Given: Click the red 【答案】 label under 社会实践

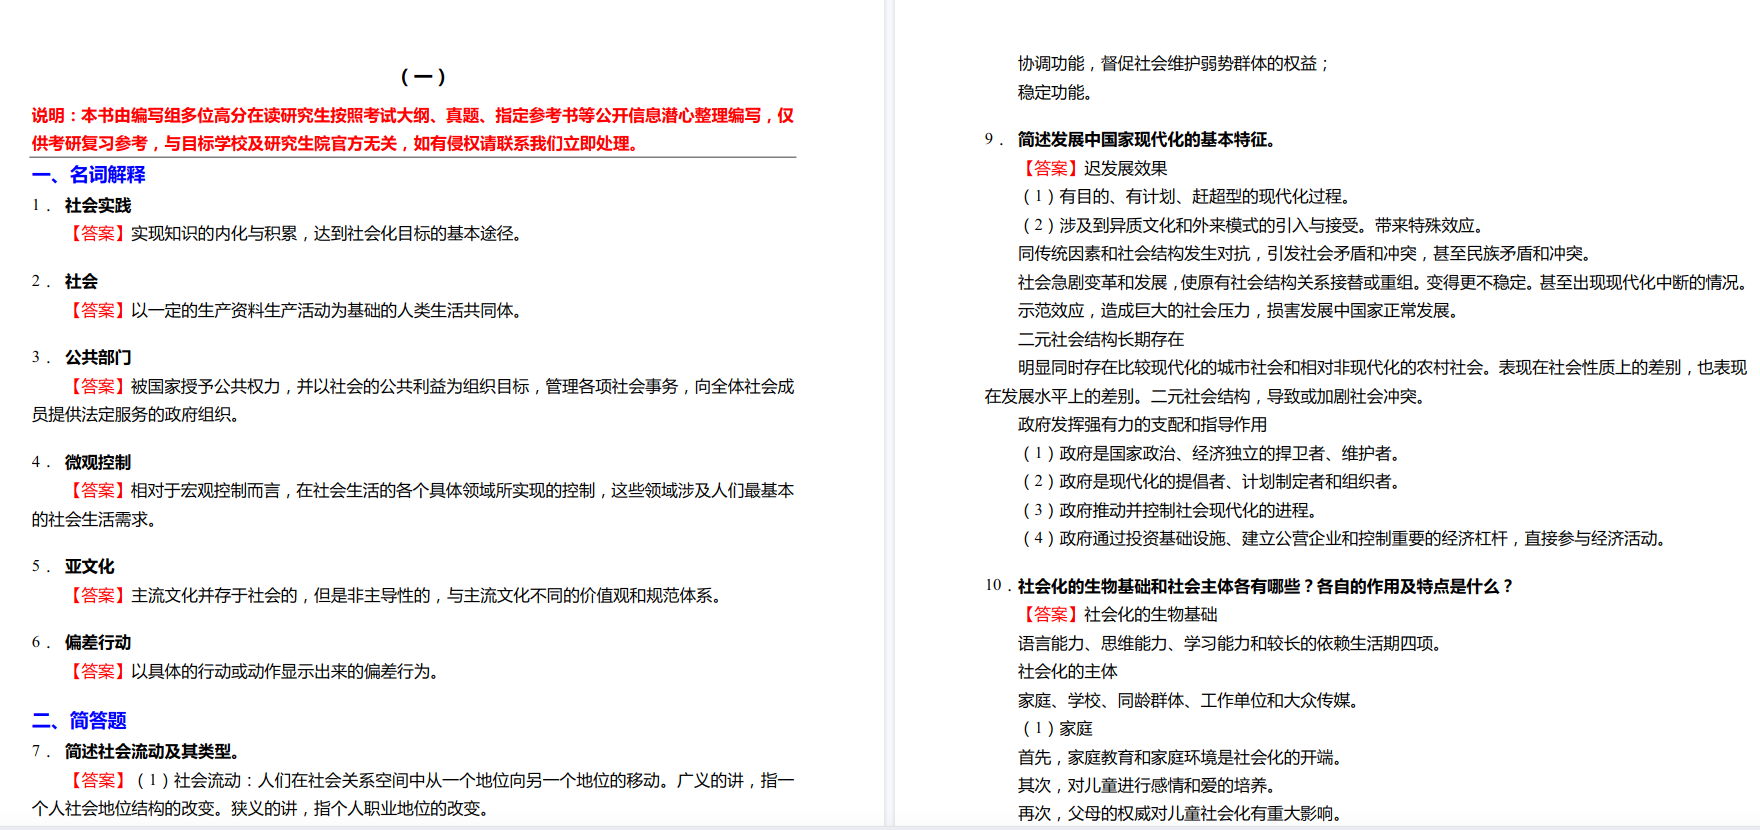Looking at the screenshot, I should pyautogui.click(x=98, y=233).
